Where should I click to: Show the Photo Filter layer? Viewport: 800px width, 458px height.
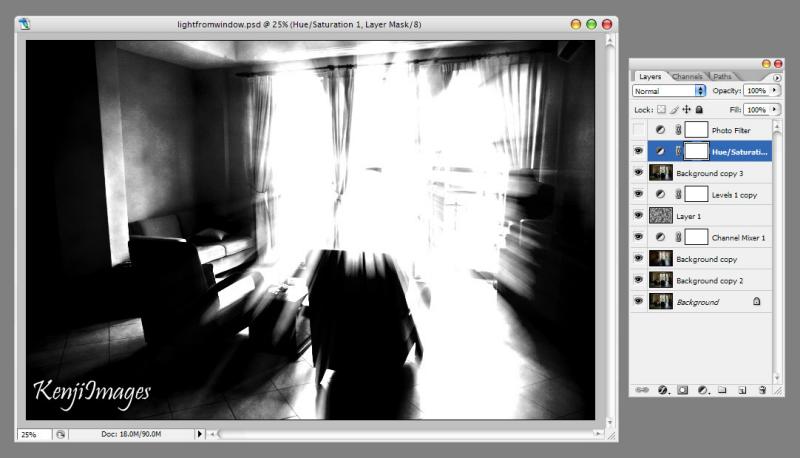639,130
